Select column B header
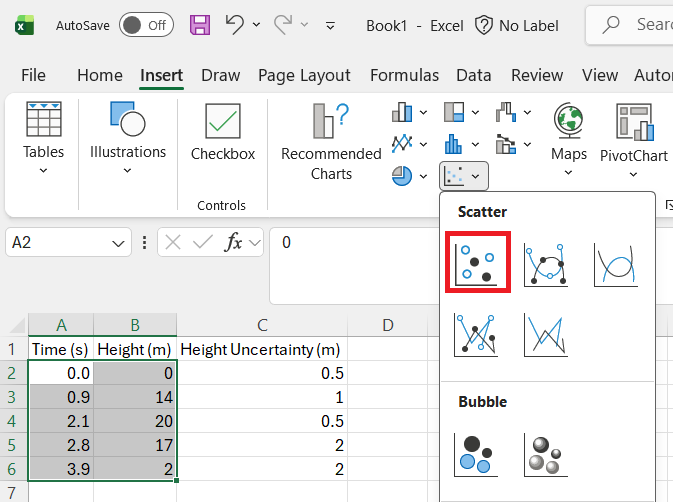673x502 pixels. (x=135, y=325)
